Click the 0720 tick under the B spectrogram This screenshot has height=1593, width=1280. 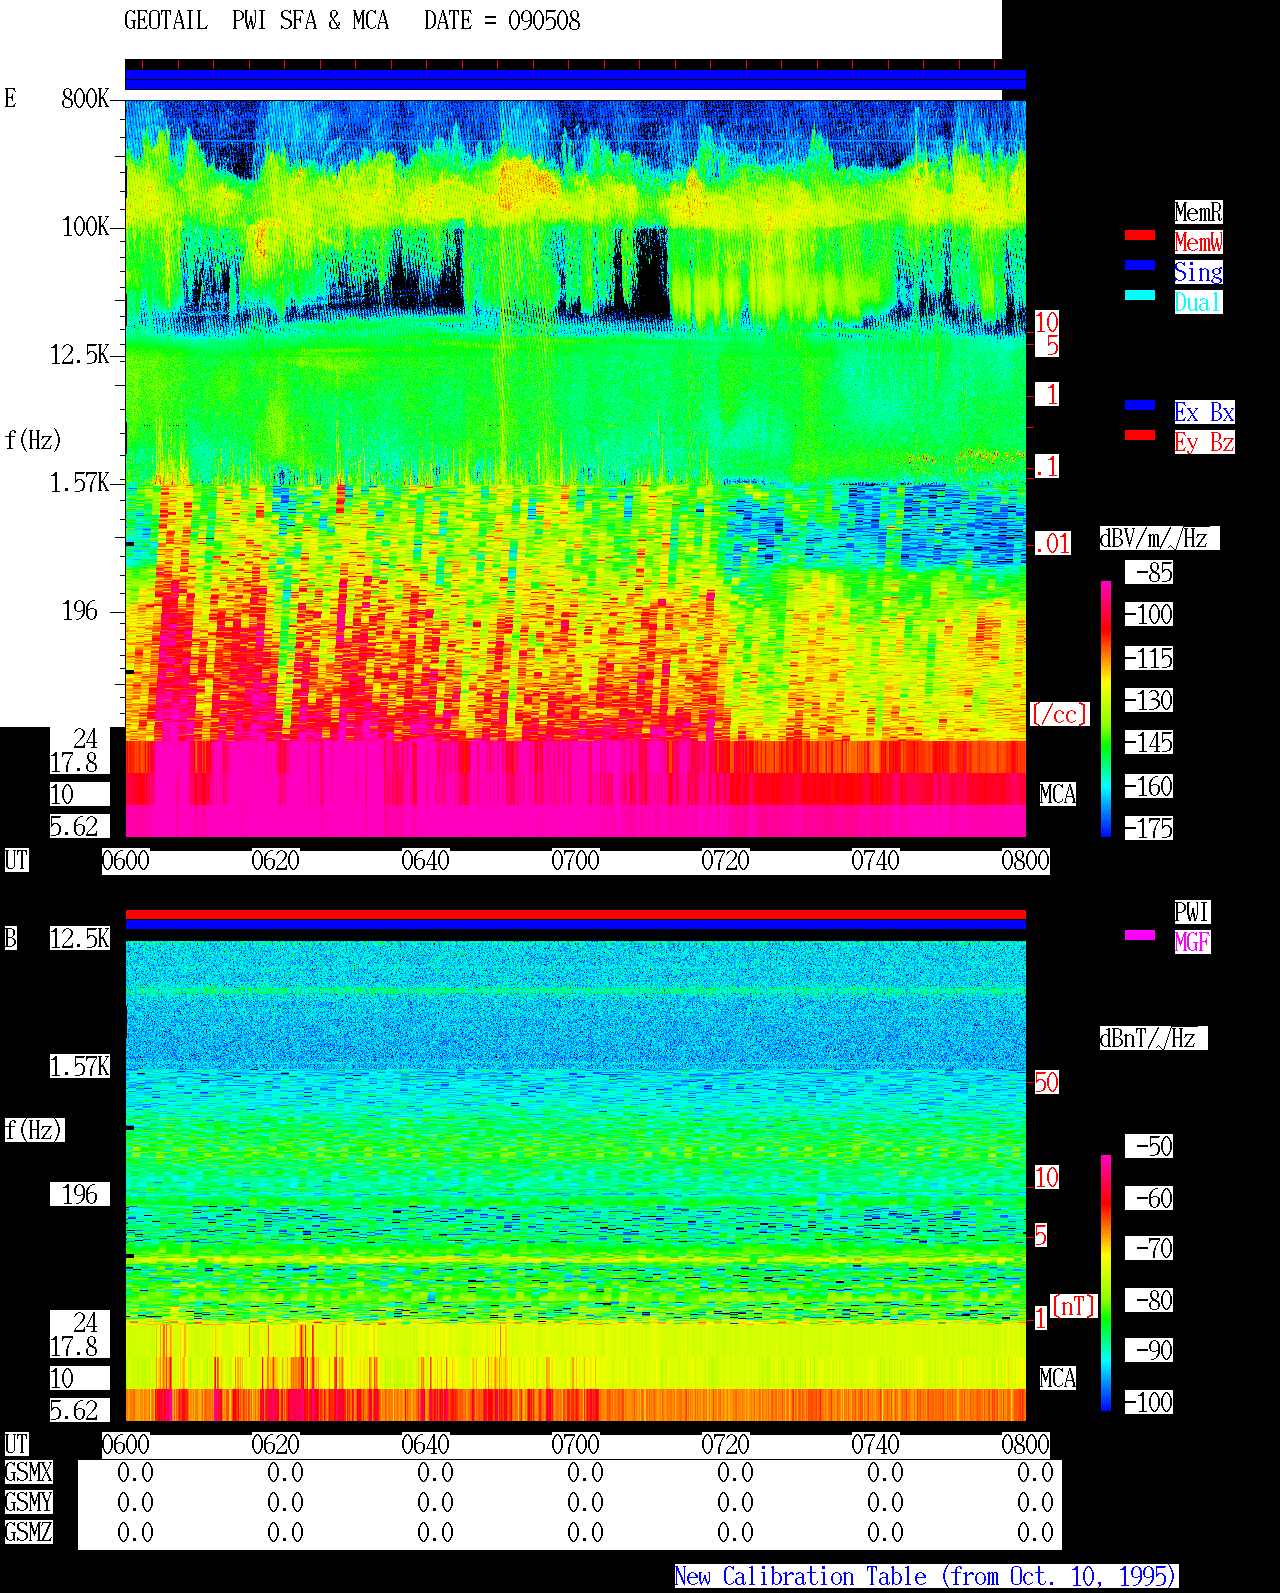725,1444
